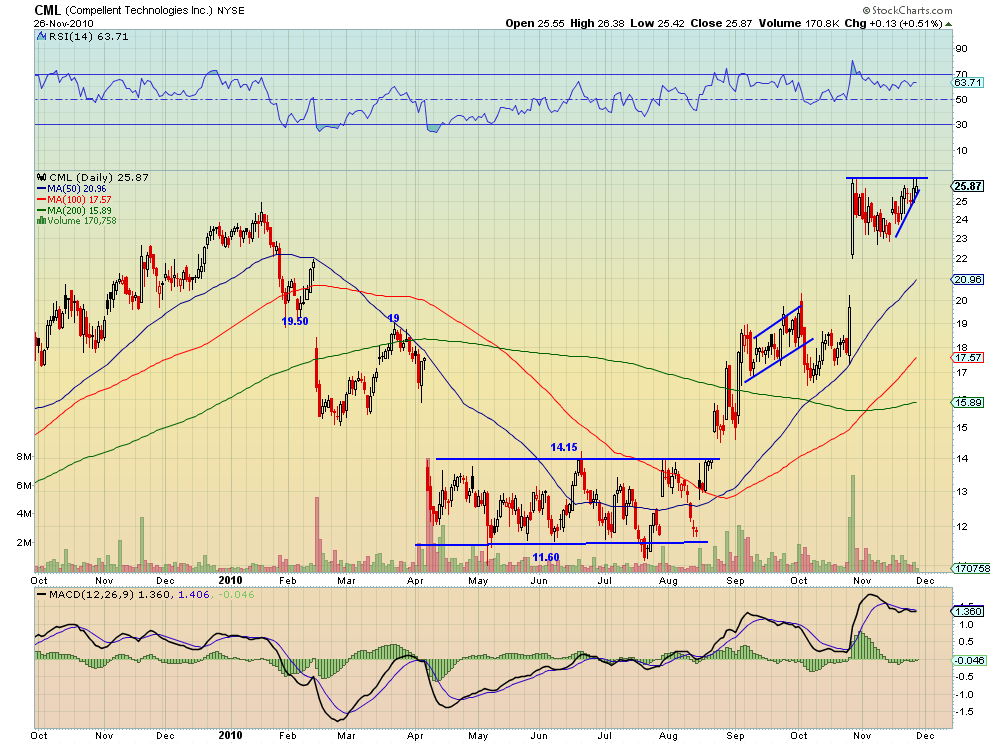990x744 pixels.
Task: Click the Compellent Technologies Inc. company name
Action: (139, 10)
